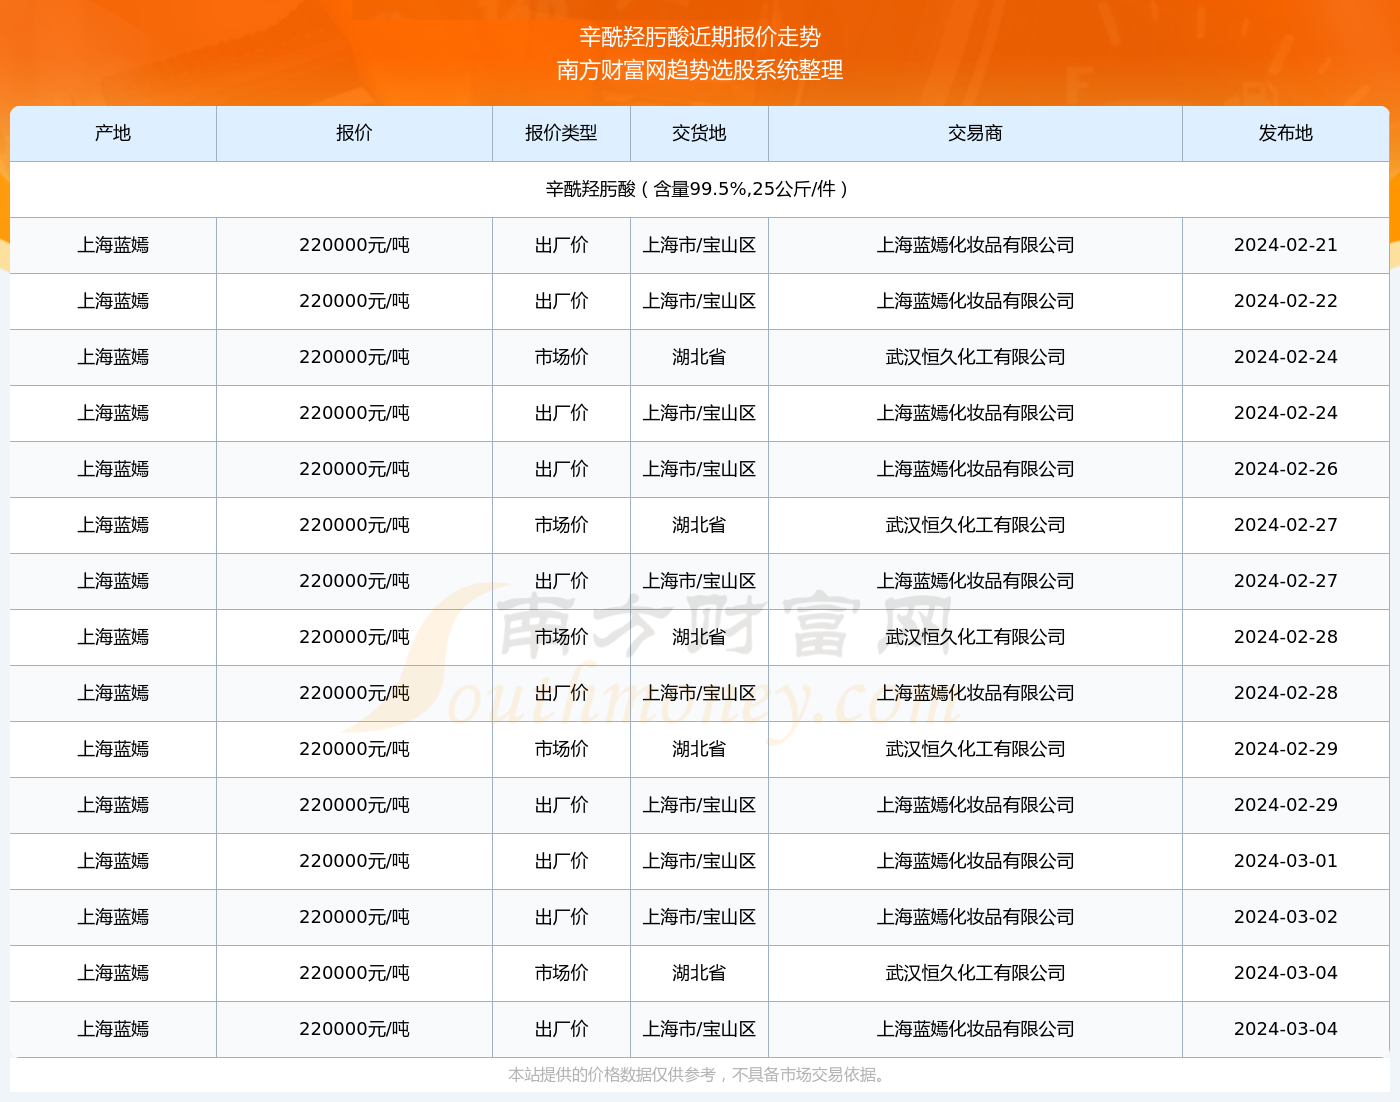Viewport: 1400px width, 1102px height.
Task: Select 上海蓝嫣 origin in the 2024-02-22 row
Action: [x=113, y=301]
